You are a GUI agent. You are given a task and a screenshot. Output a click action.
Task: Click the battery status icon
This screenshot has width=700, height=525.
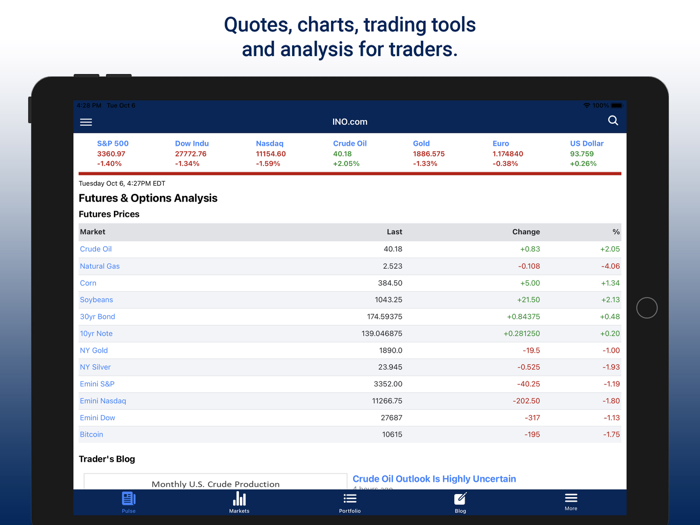[x=617, y=105]
